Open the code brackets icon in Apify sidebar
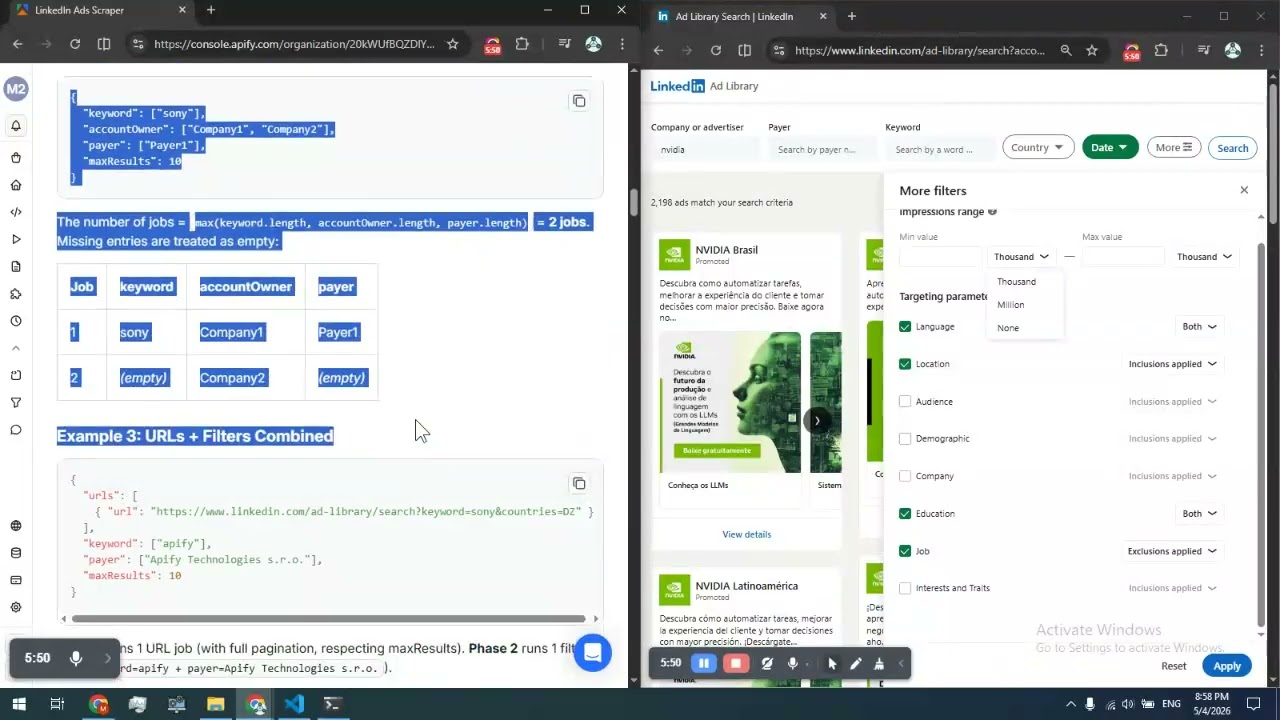The width and height of the screenshot is (1280, 720). click(16, 212)
